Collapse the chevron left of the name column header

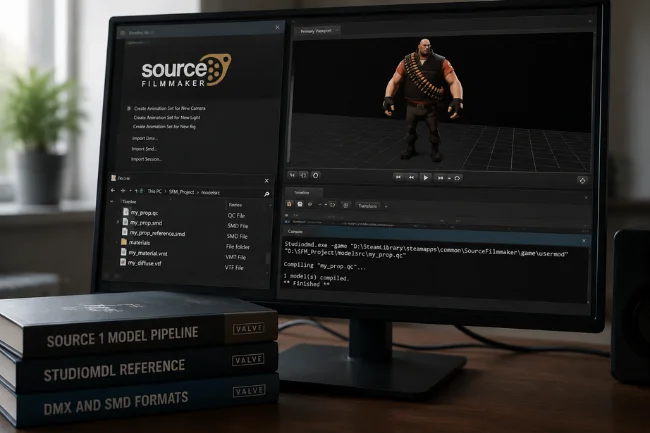[x=112, y=201]
